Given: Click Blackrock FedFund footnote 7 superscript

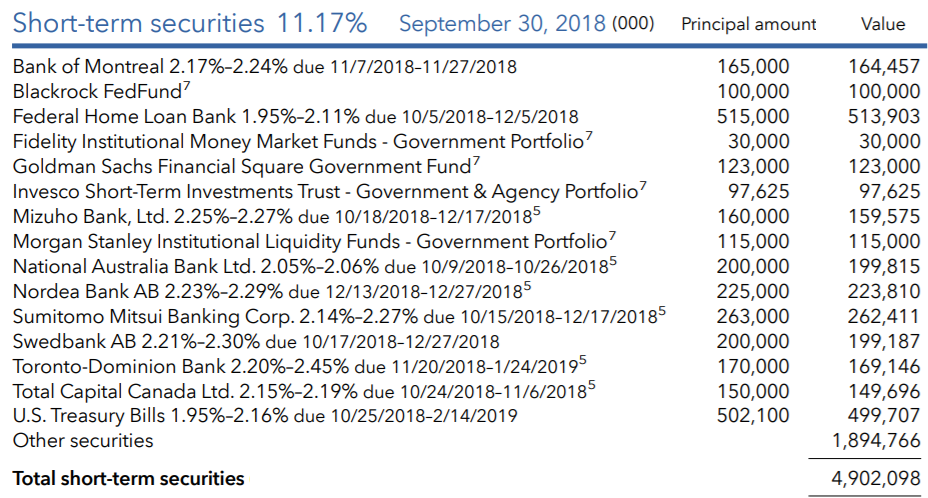Looking at the screenshot, I should (186, 86).
